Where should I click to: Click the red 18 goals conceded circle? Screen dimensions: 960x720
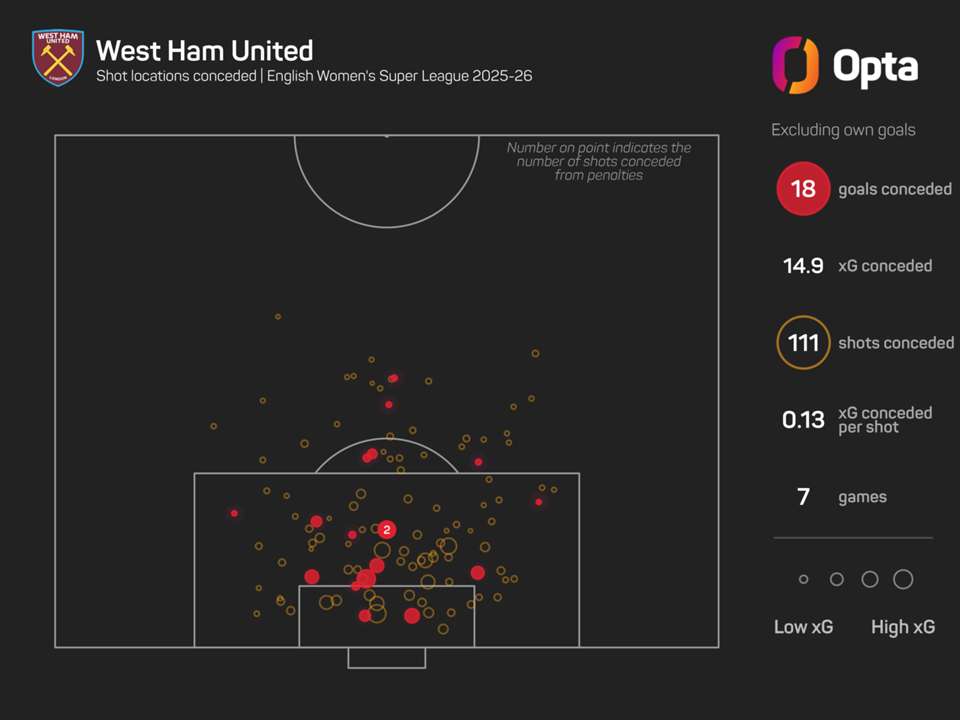click(x=802, y=189)
